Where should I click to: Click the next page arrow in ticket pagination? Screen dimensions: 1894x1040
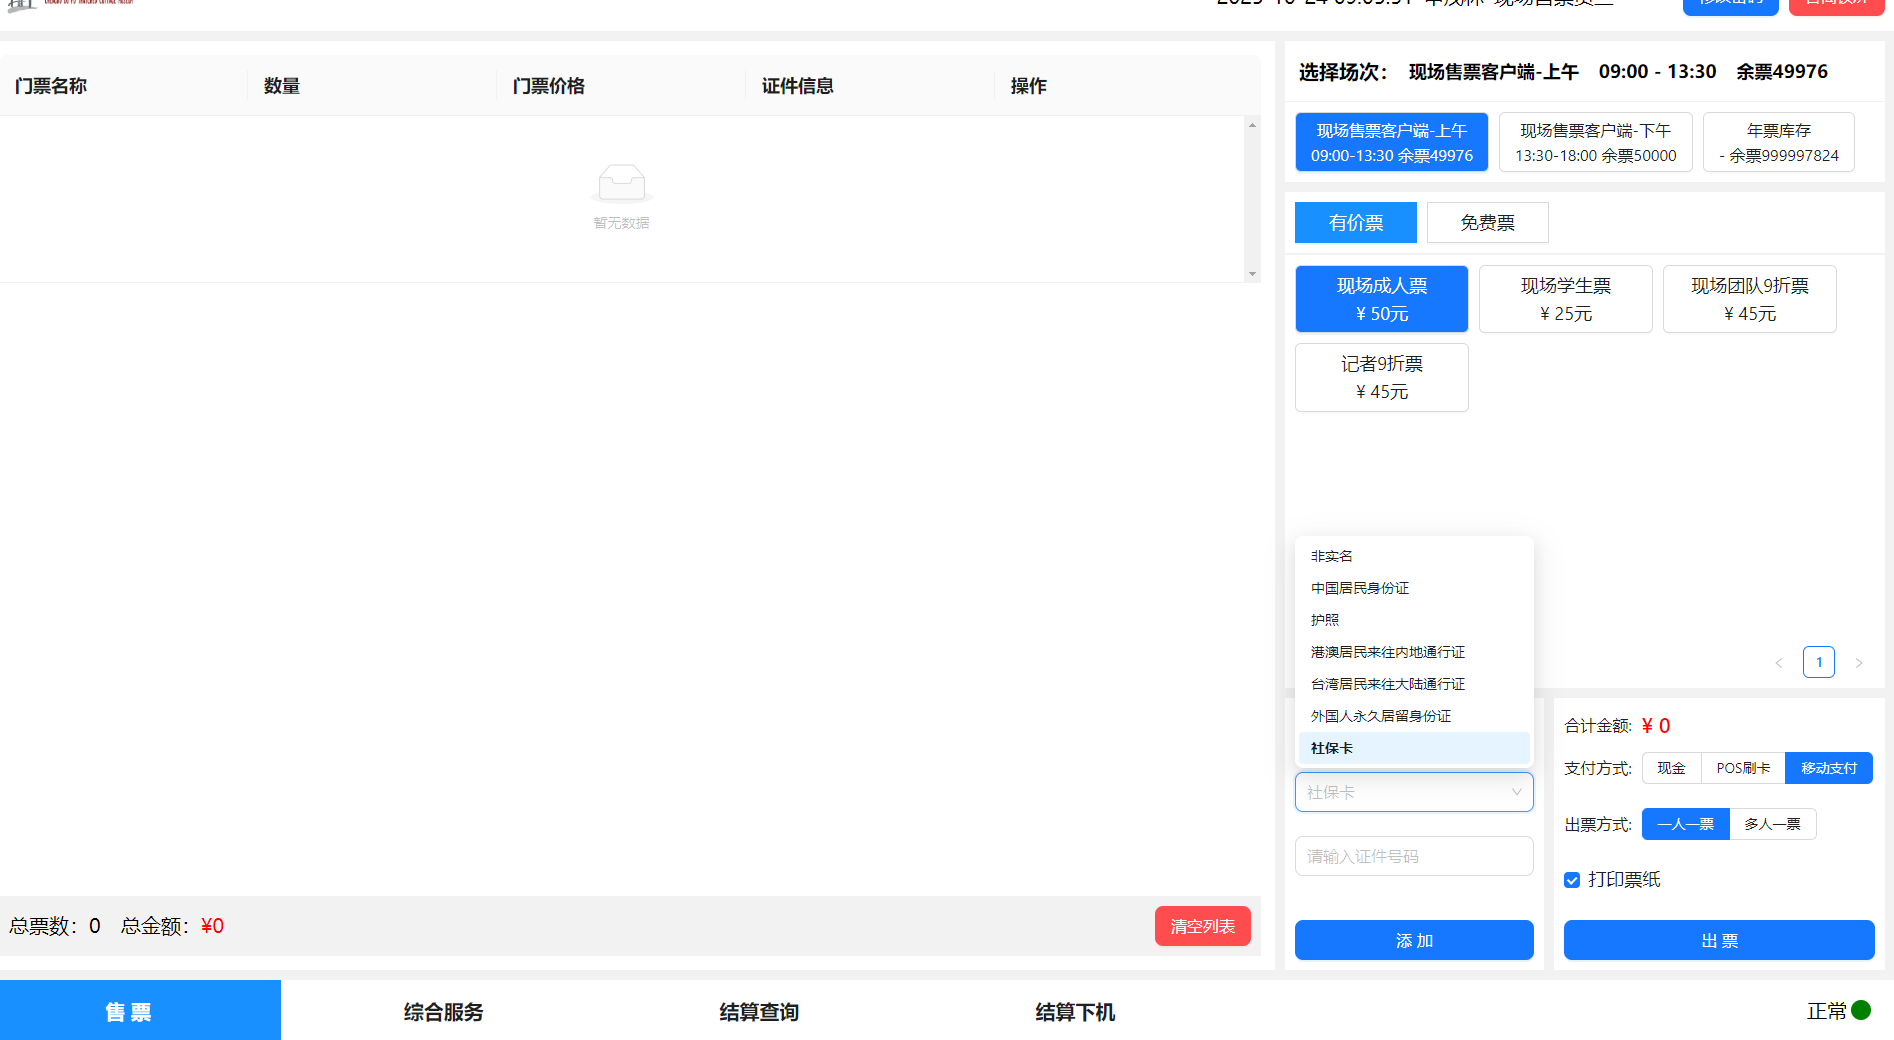[x=1859, y=663]
